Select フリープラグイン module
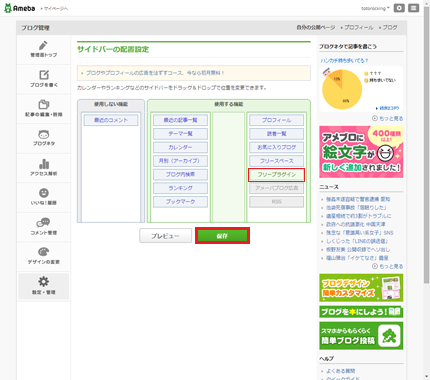 click(276, 175)
